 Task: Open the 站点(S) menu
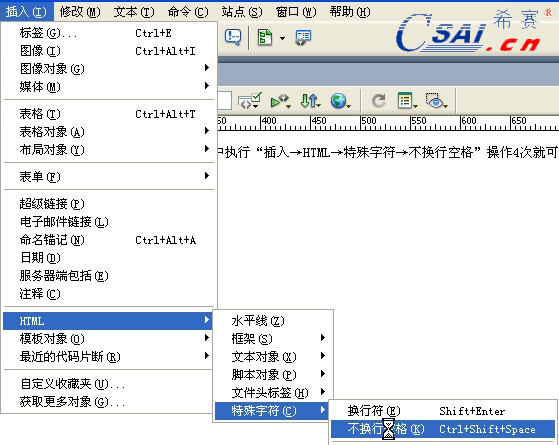click(x=242, y=12)
